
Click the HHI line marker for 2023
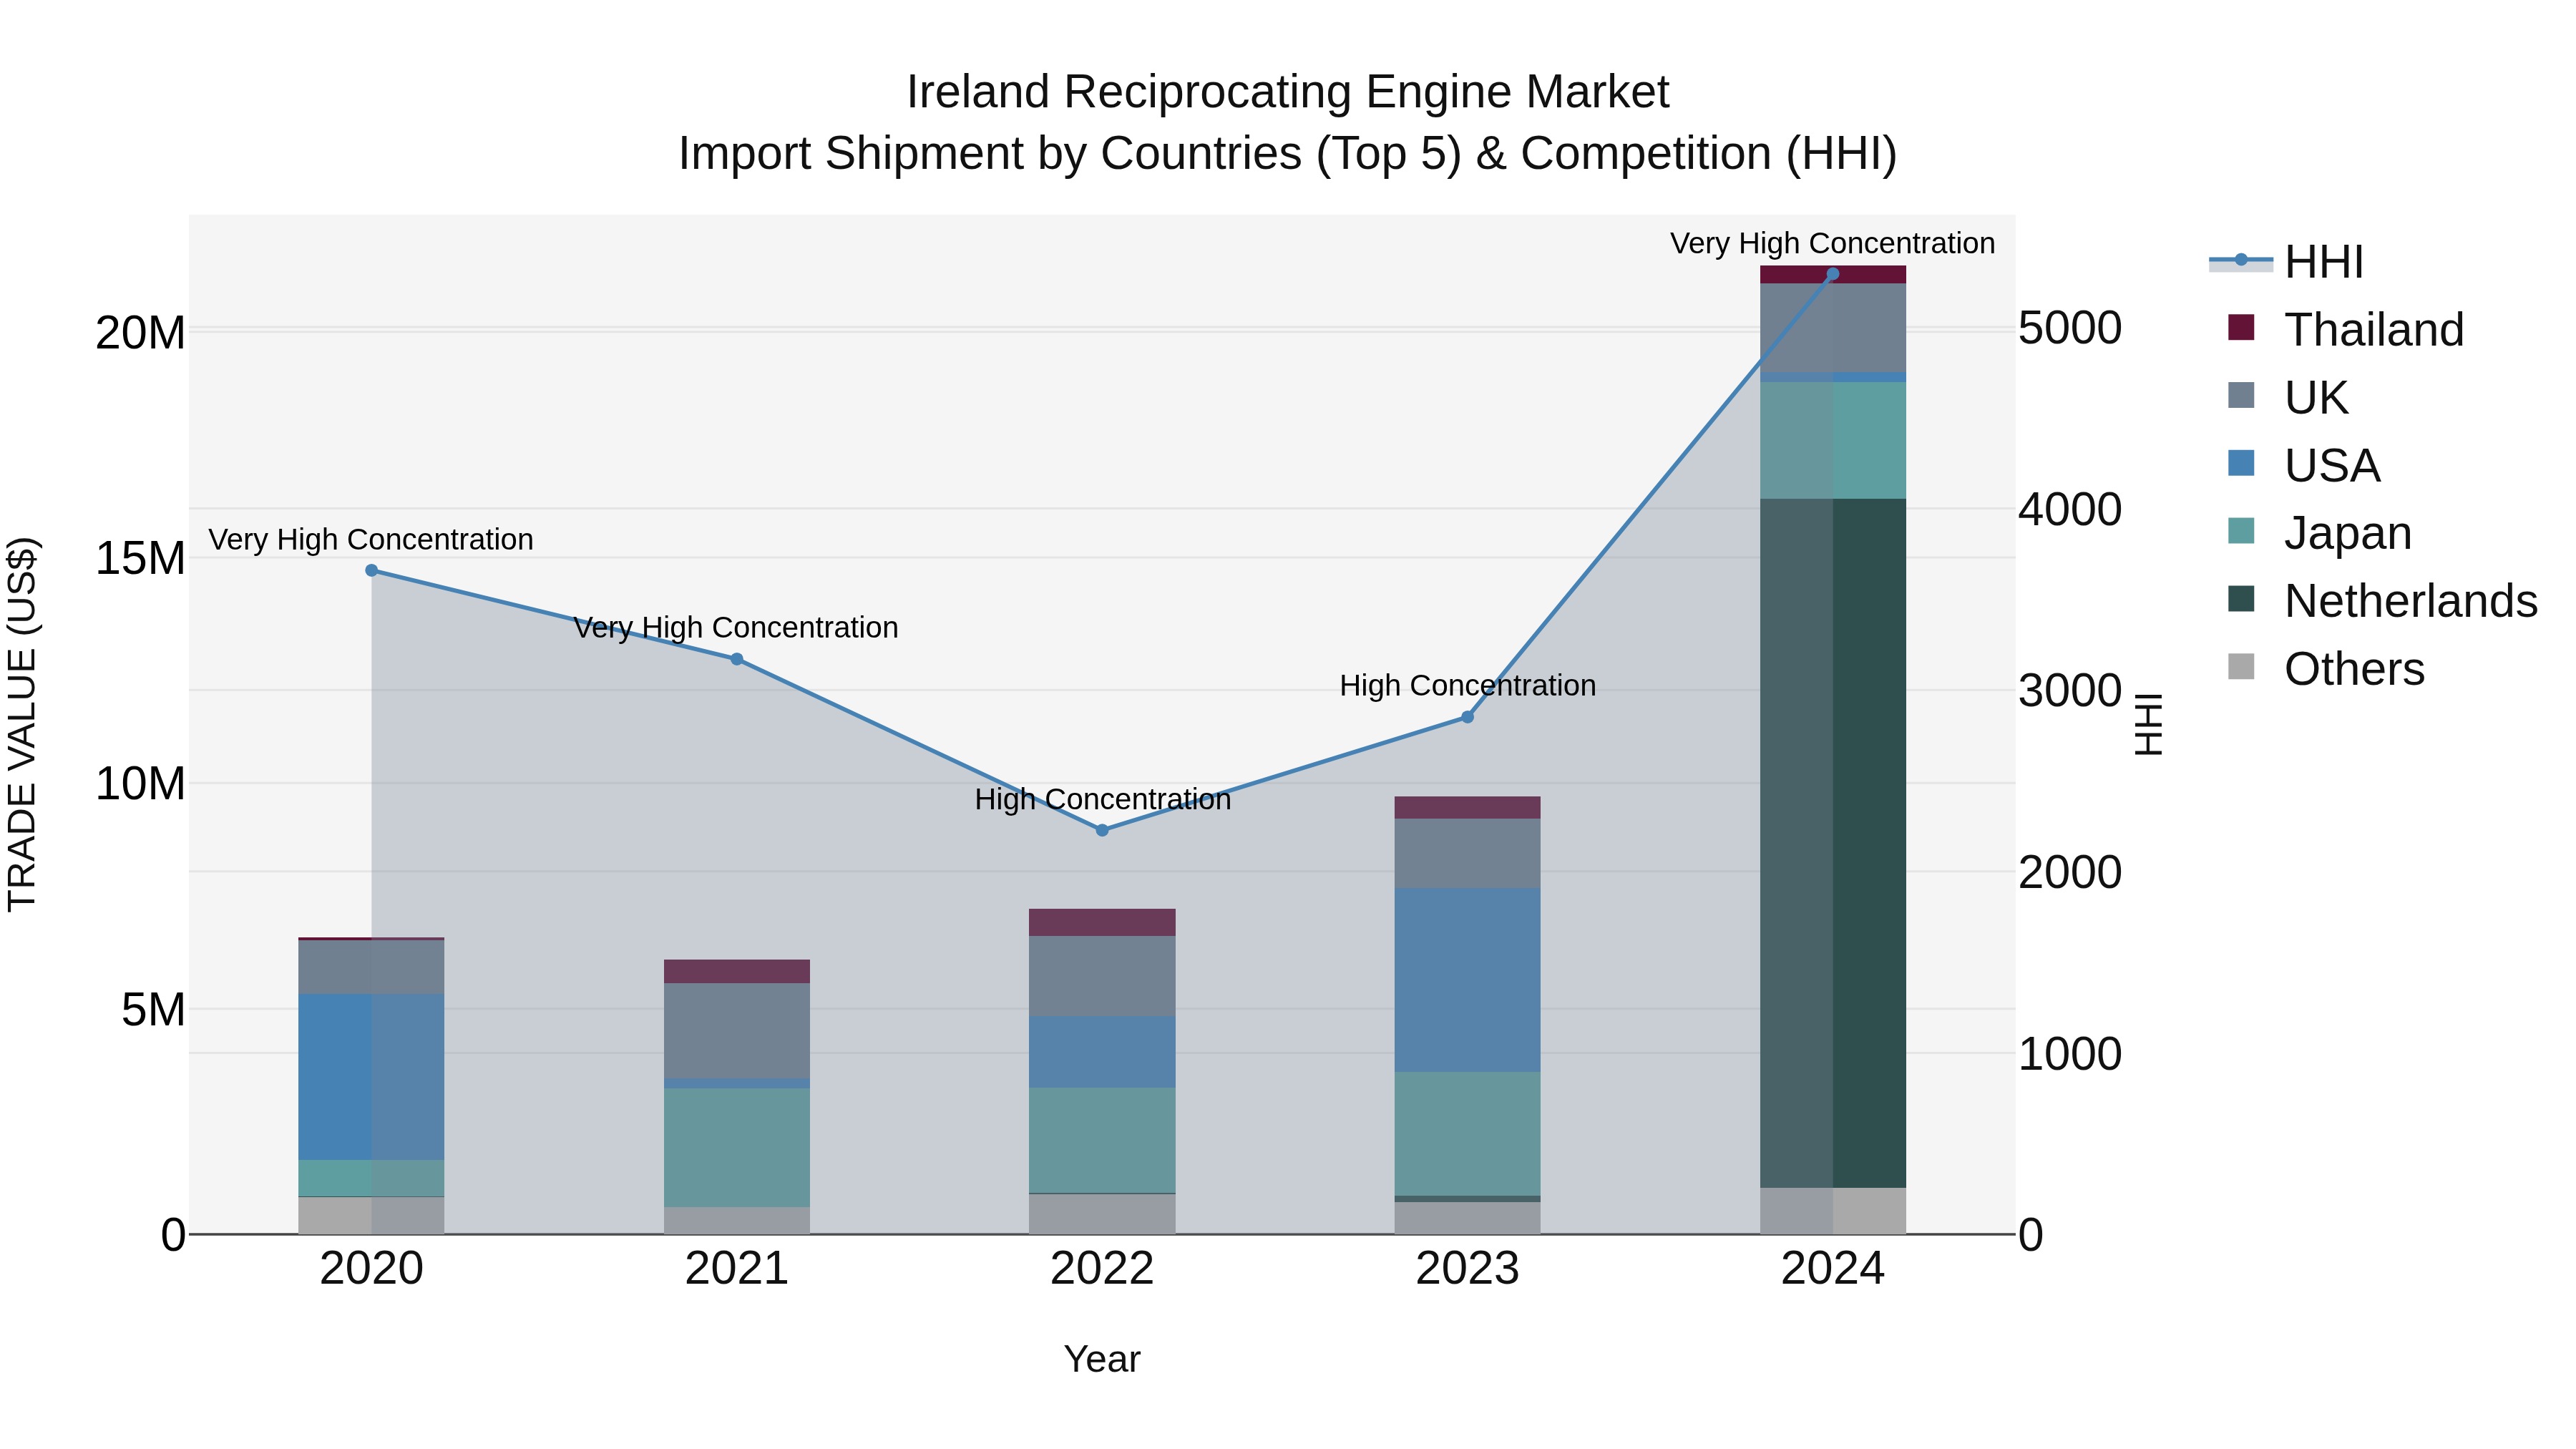pos(1467,717)
